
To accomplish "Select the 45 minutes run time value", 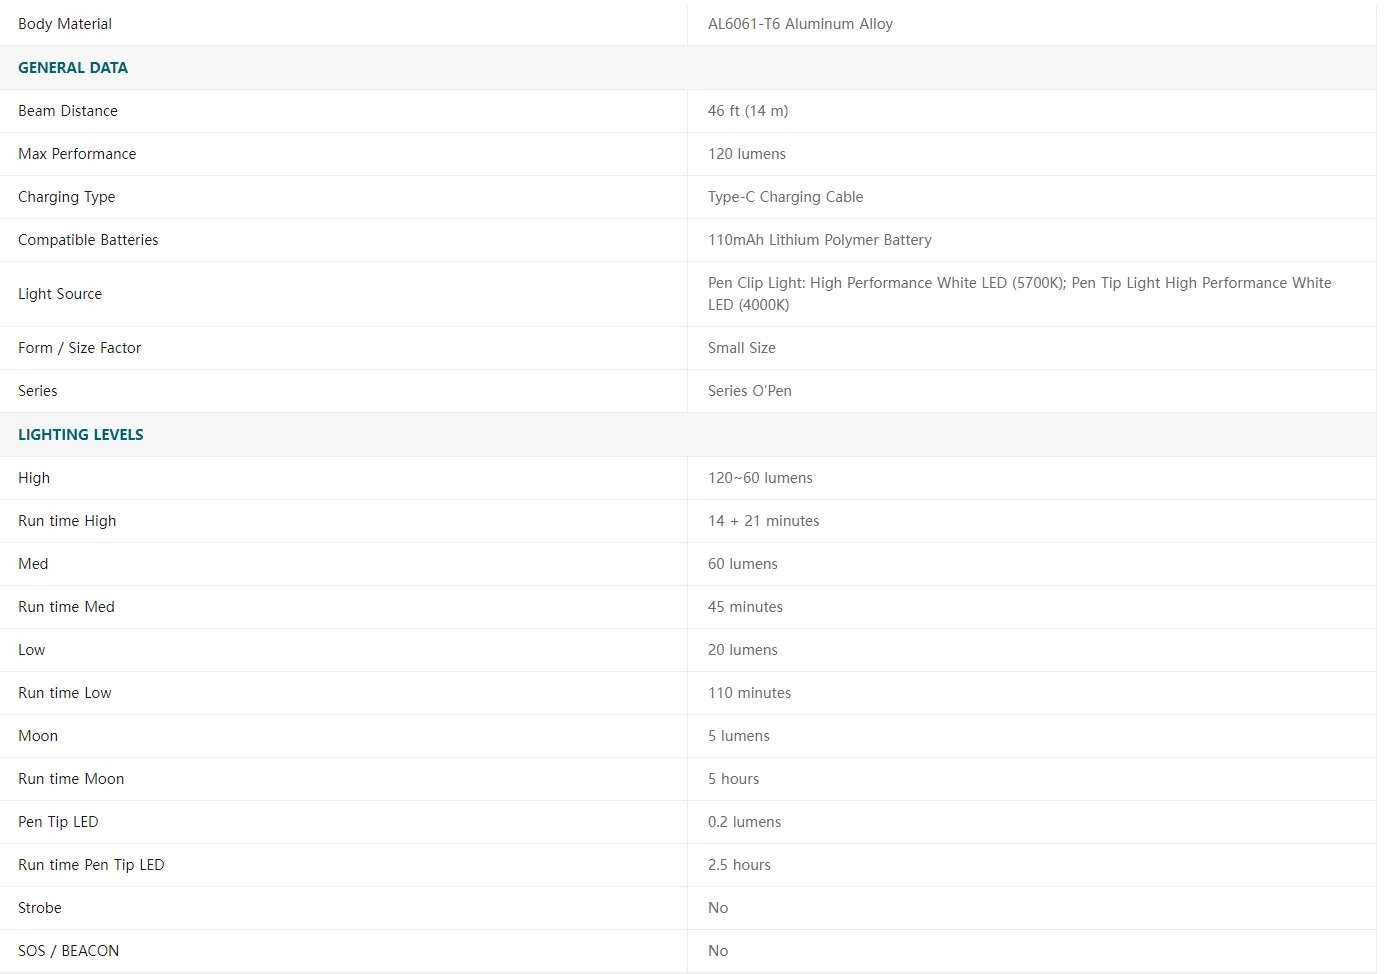I will click(745, 607).
